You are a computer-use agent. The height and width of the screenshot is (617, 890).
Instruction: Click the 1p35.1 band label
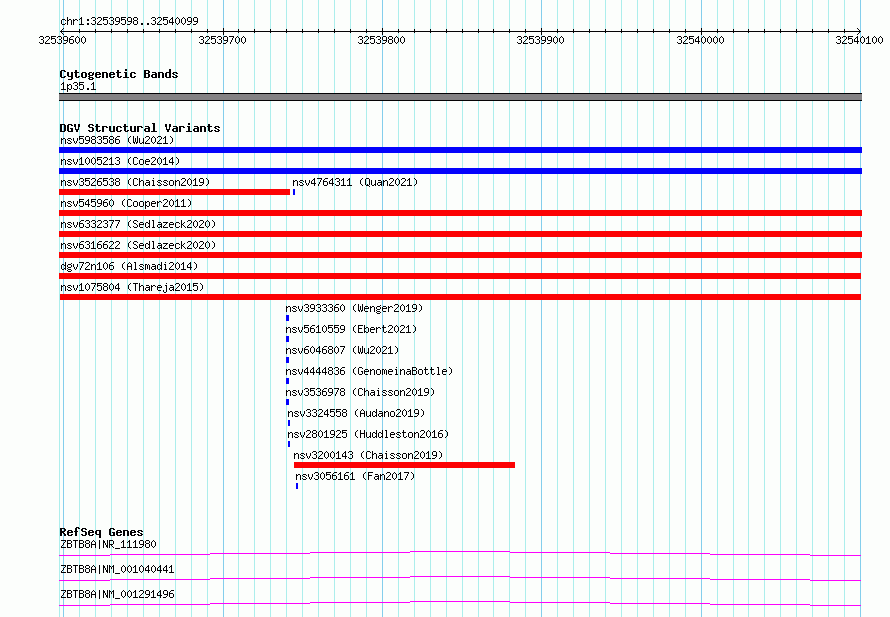78,86
